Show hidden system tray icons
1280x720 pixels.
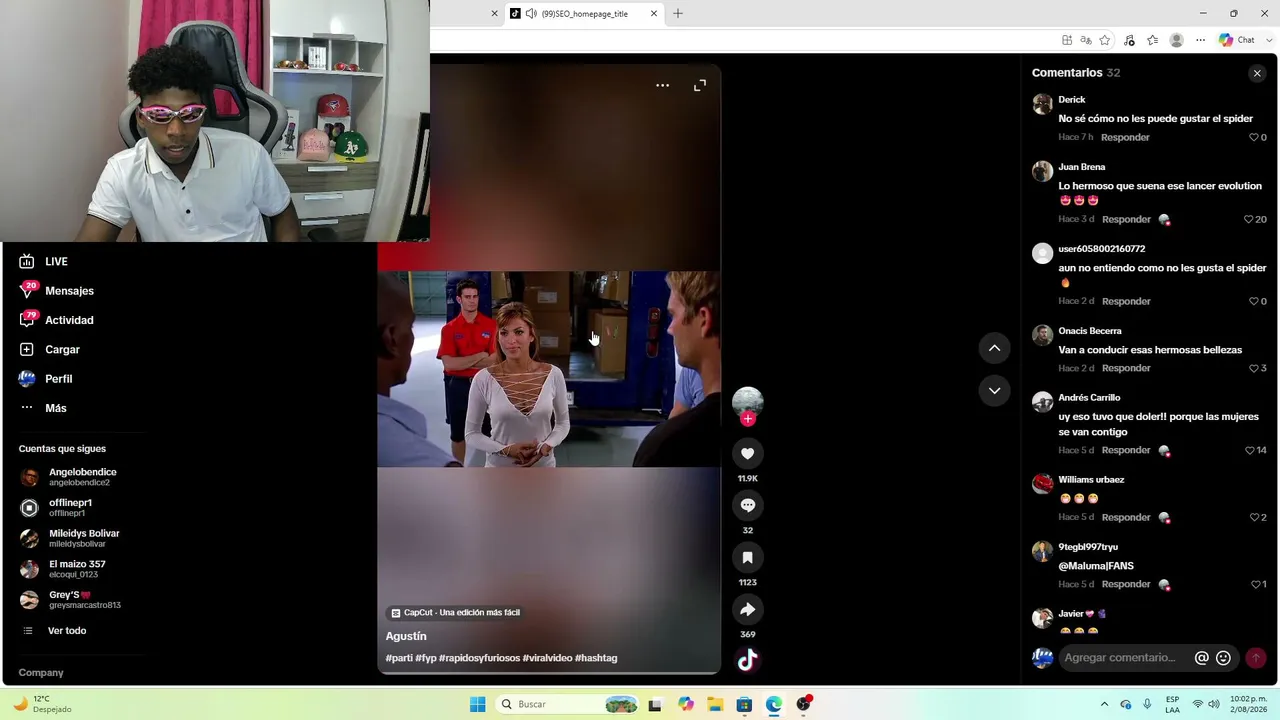[x=1104, y=704]
